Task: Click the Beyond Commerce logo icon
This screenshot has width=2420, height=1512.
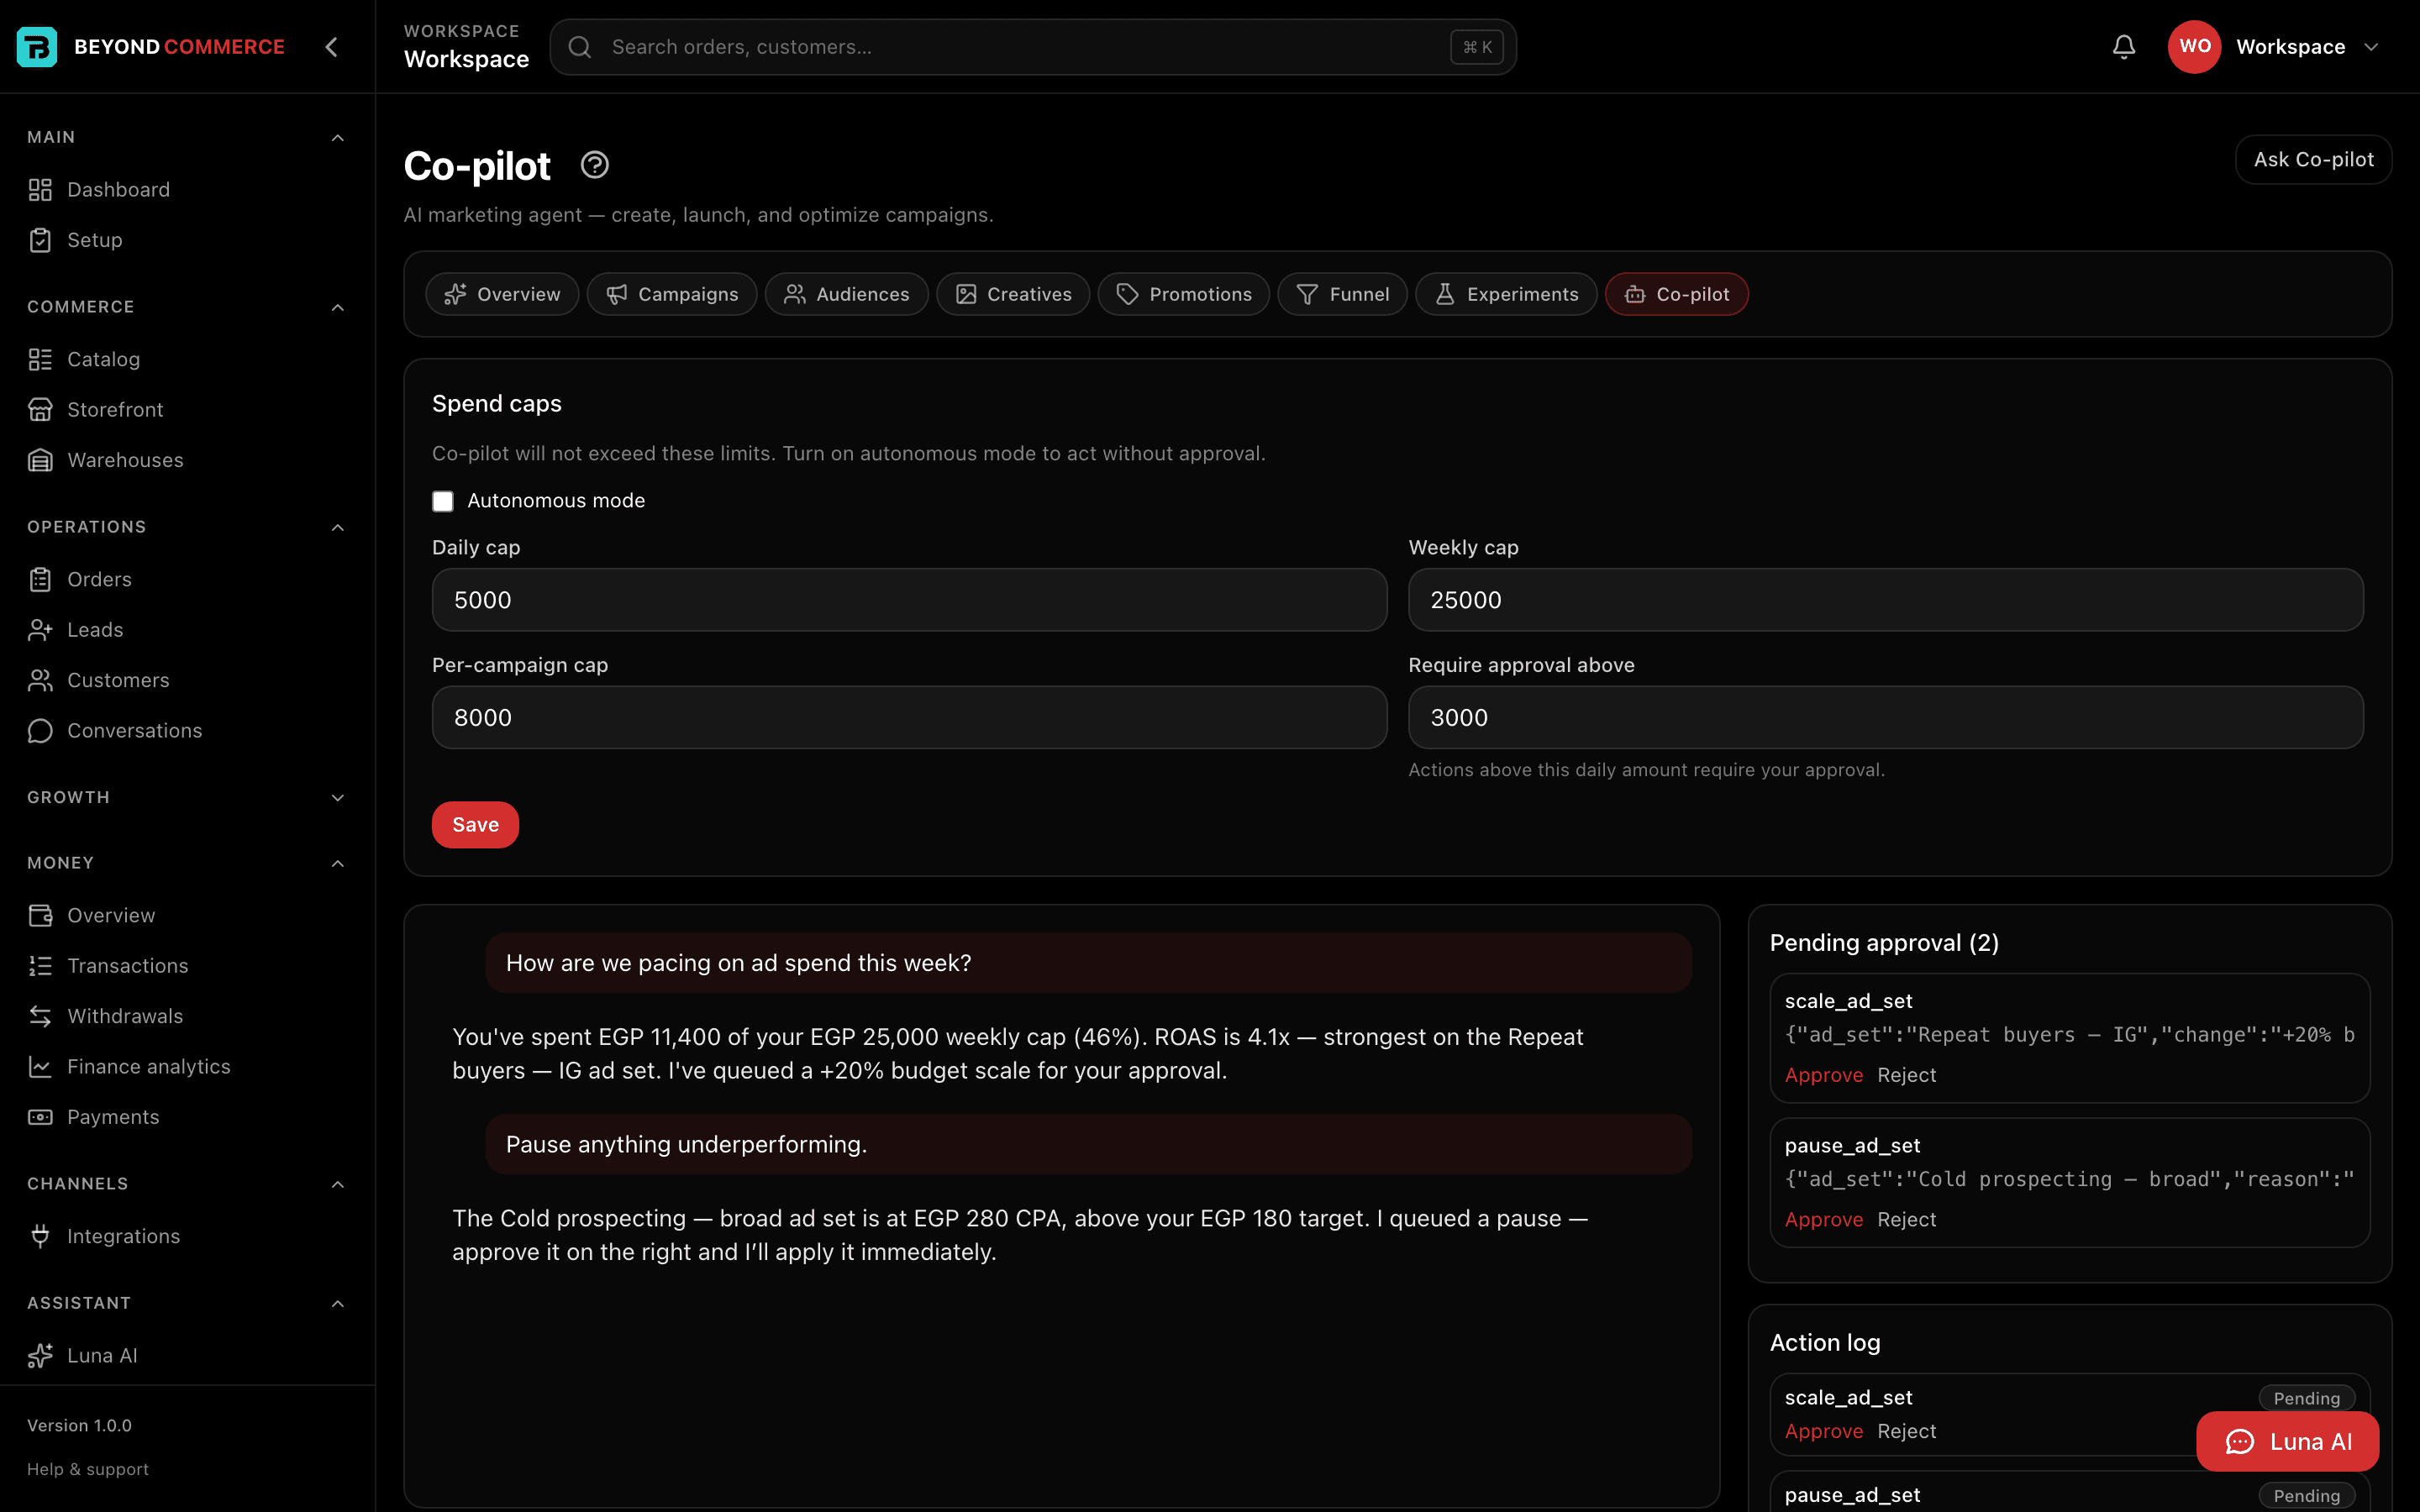Action: (x=37, y=47)
